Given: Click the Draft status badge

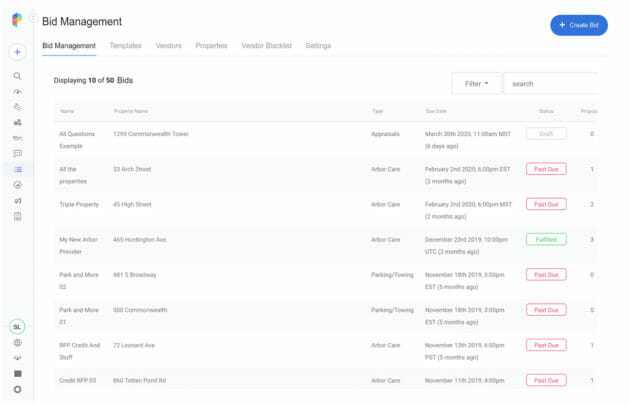Looking at the screenshot, I should click(546, 134).
